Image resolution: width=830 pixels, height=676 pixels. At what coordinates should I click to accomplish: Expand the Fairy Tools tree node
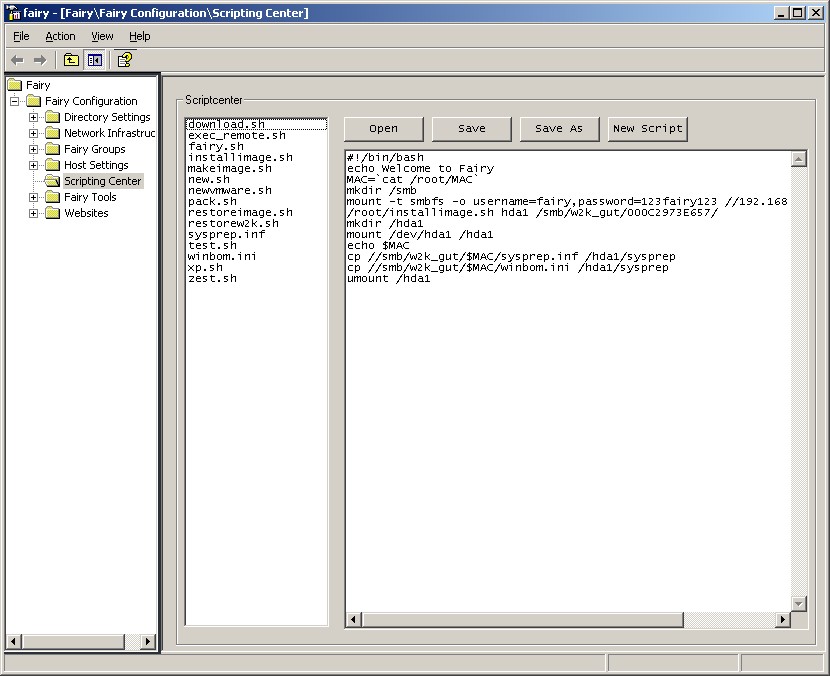point(33,197)
